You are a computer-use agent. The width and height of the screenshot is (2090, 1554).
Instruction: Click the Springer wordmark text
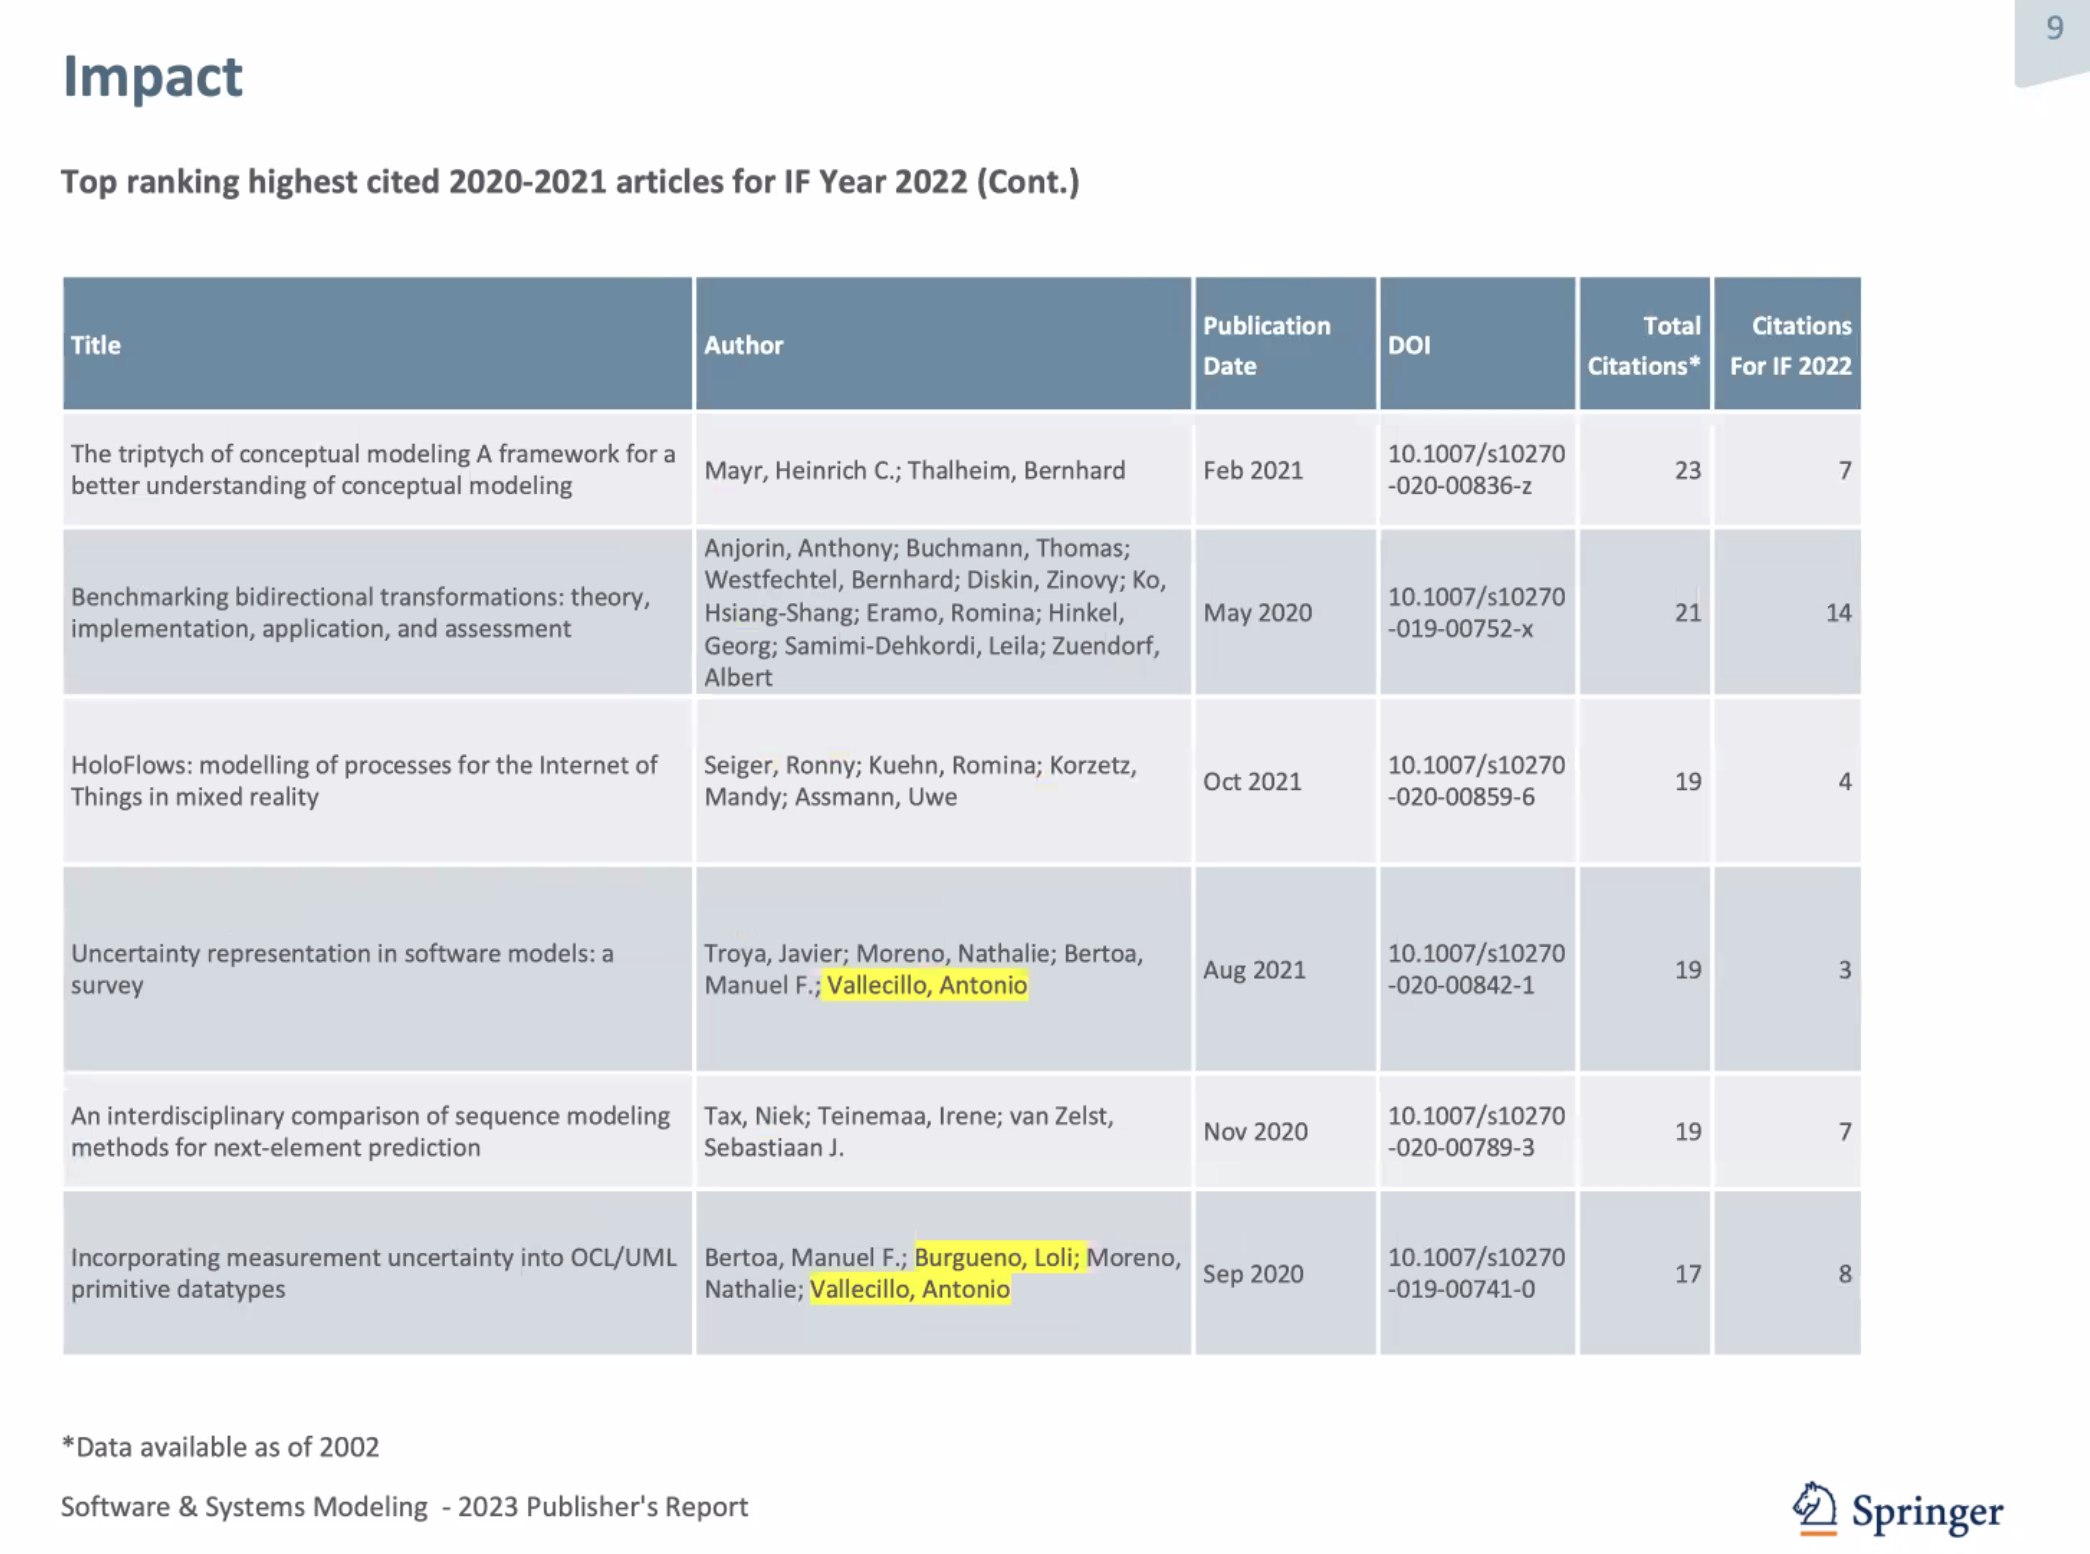point(1927,1512)
